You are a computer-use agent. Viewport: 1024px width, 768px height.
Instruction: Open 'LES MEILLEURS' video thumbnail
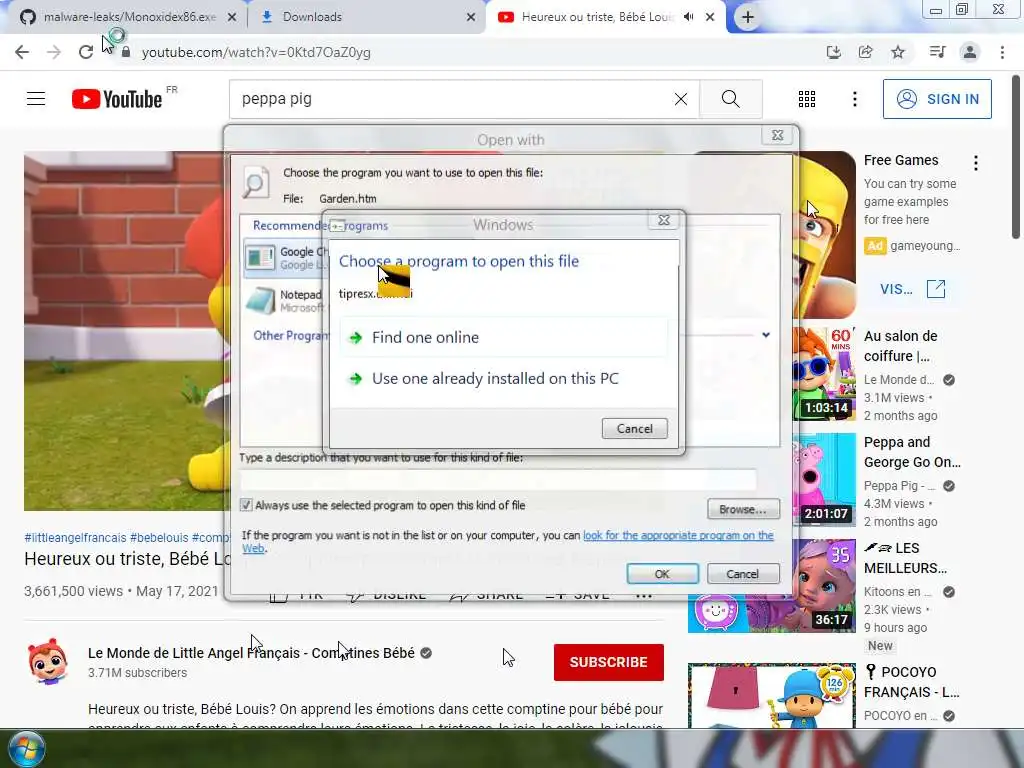pos(772,586)
